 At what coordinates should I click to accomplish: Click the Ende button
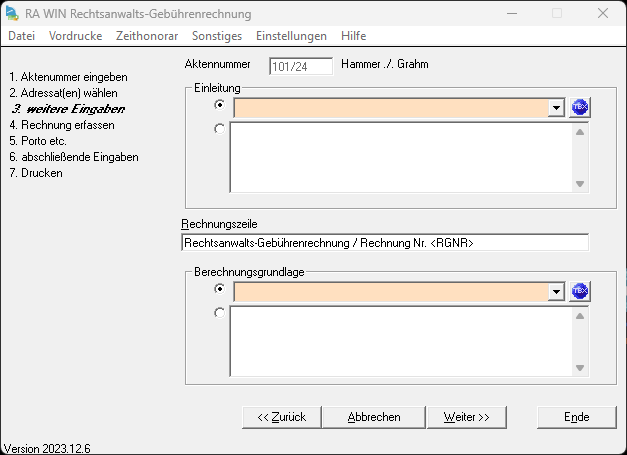tap(577, 417)
